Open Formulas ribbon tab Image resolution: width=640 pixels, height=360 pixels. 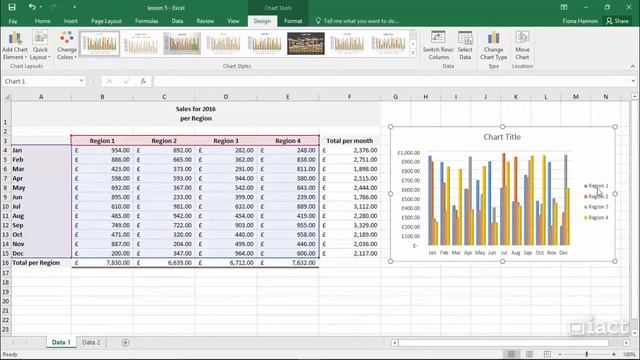coord(147,21)
